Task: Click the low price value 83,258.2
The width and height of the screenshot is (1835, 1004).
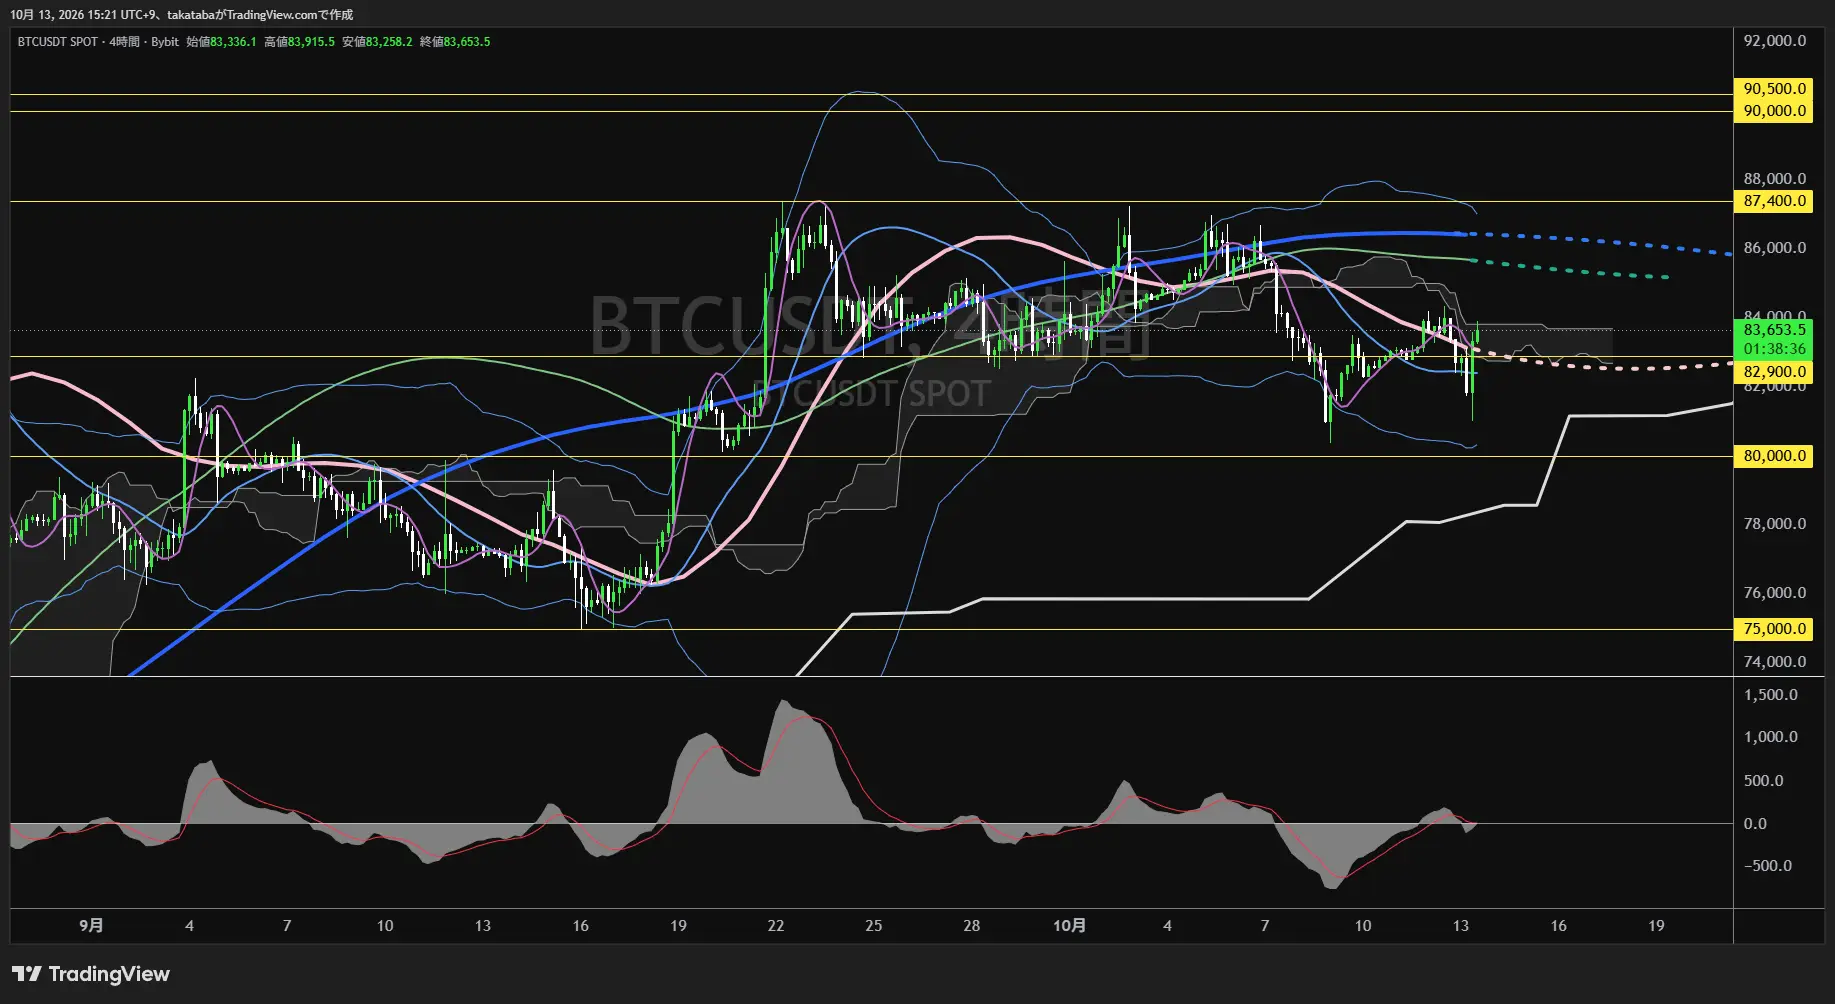Action: coord(389,42)
